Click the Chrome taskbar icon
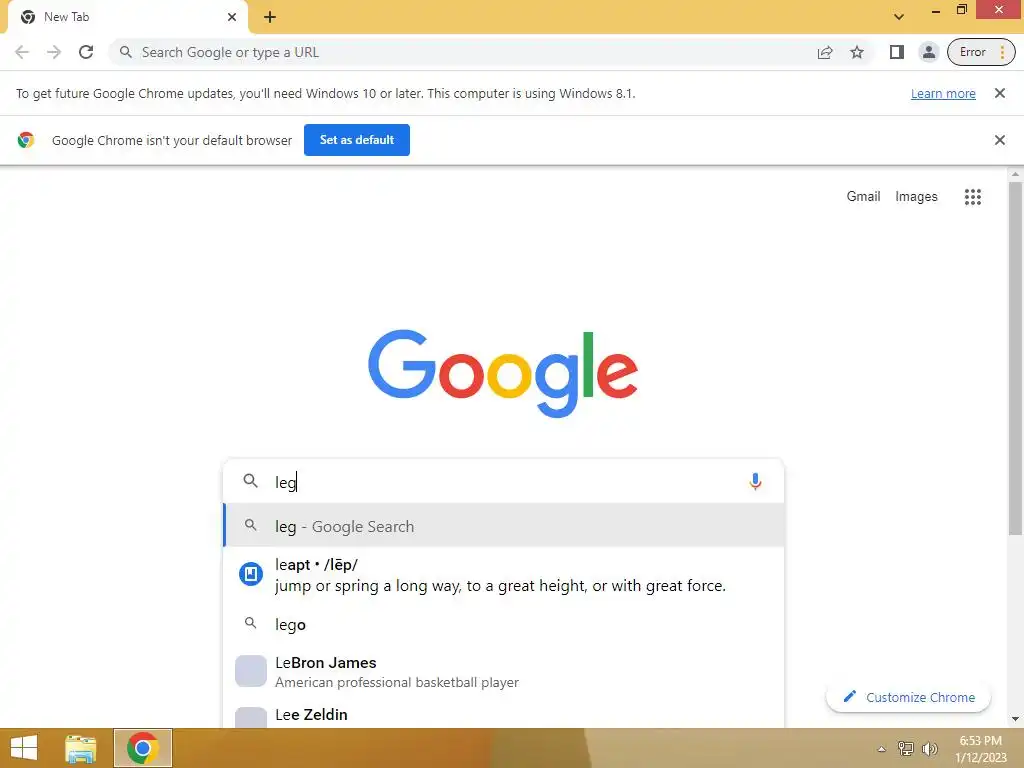1024x768 pixels. [142, 748]
